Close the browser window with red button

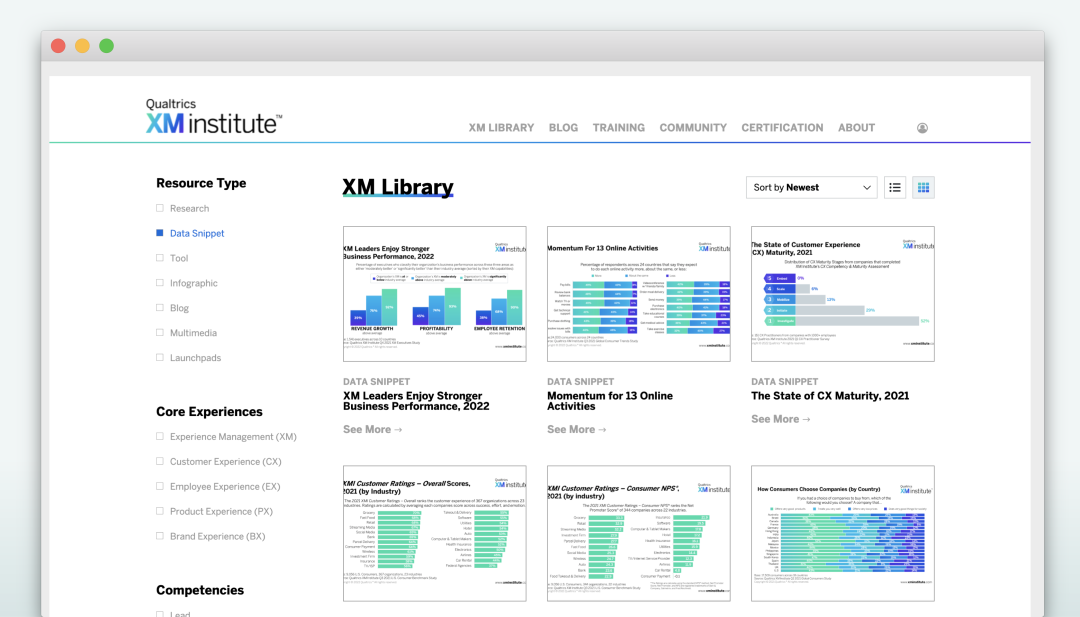59,46
